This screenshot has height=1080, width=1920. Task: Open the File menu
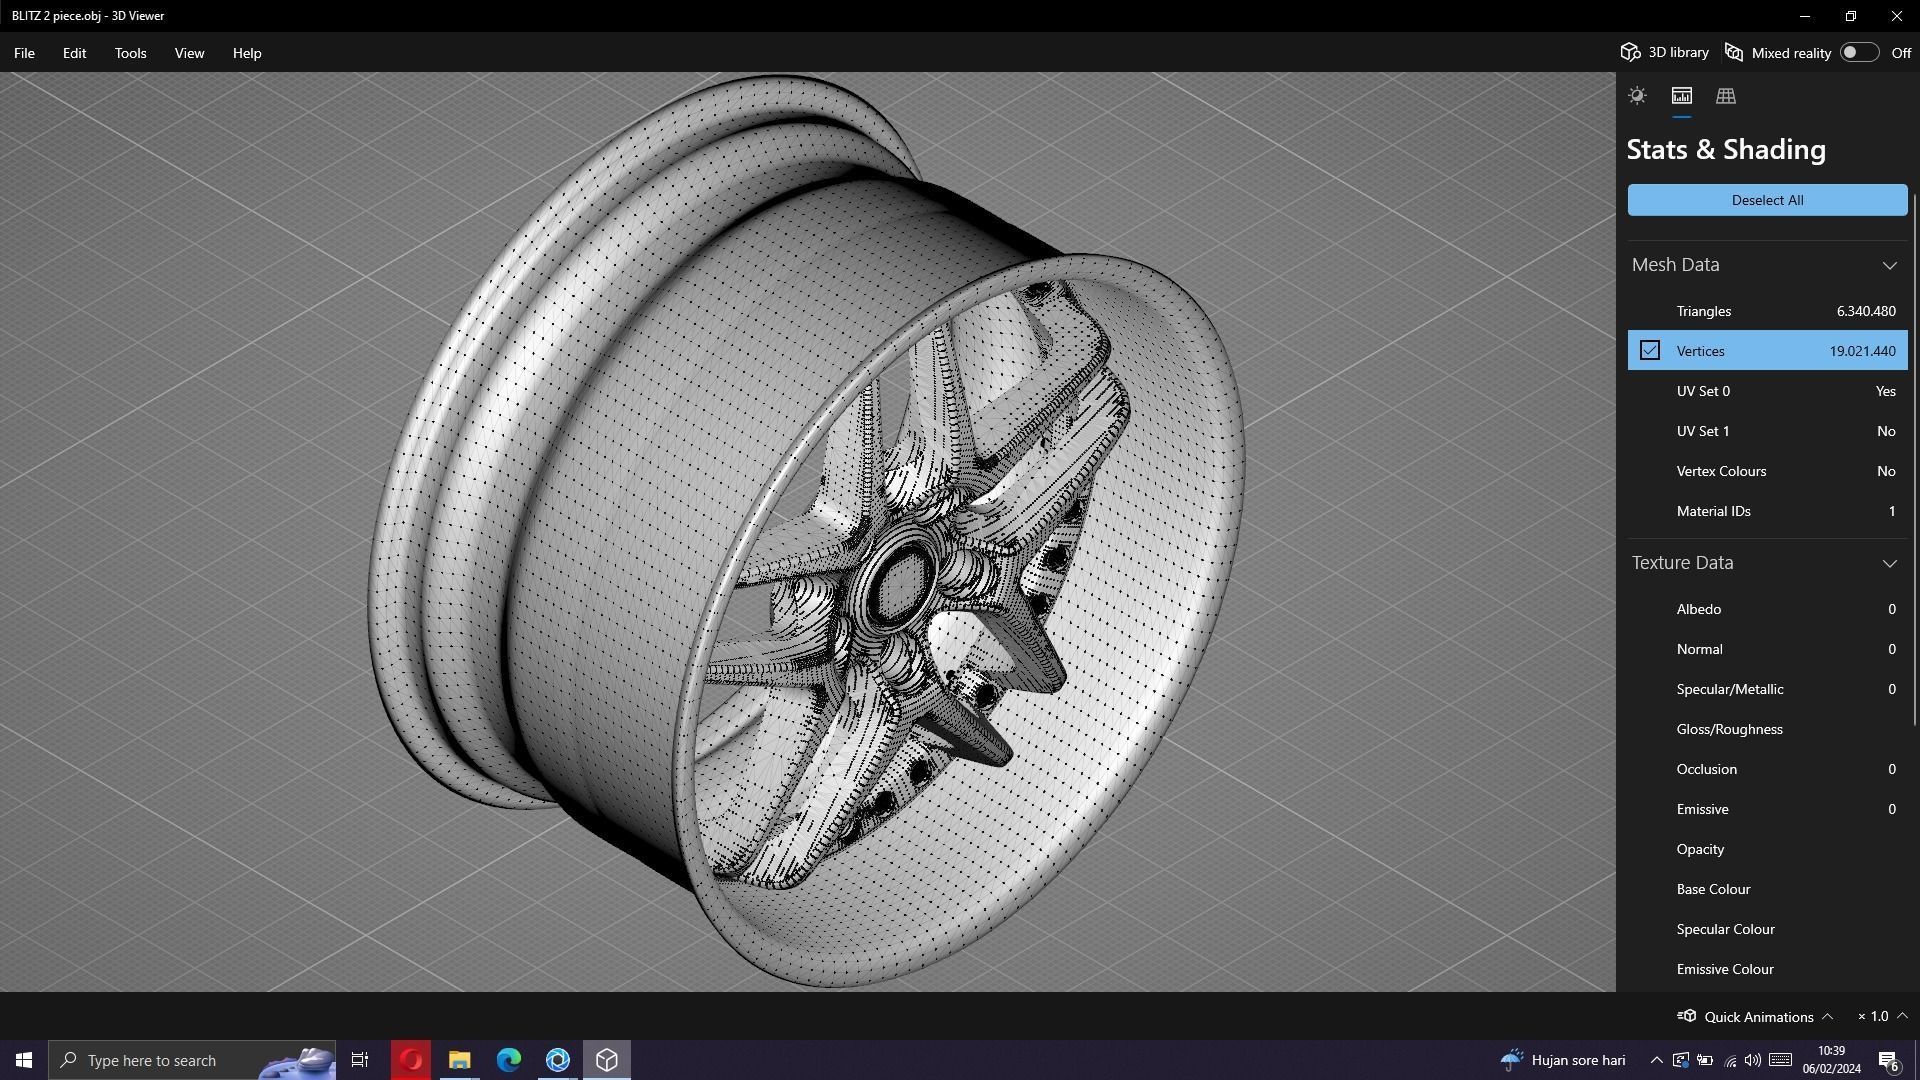24,53
